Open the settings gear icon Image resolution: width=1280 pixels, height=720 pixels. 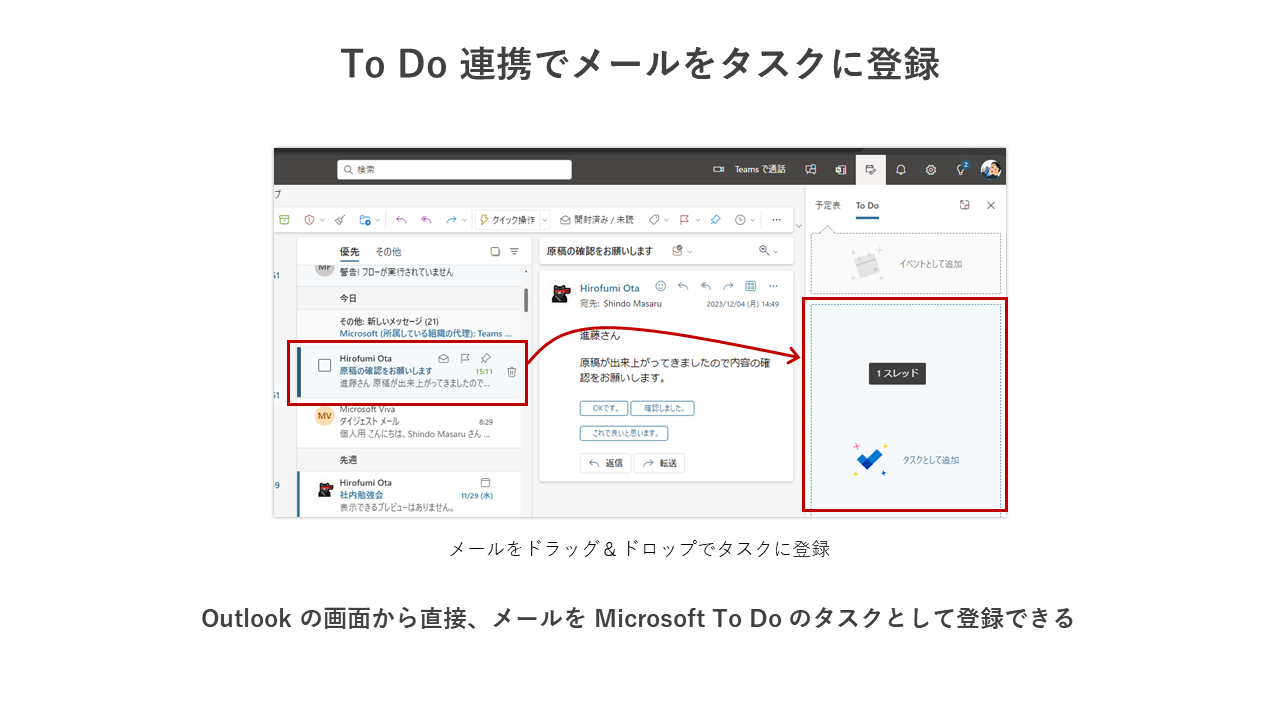931,170
